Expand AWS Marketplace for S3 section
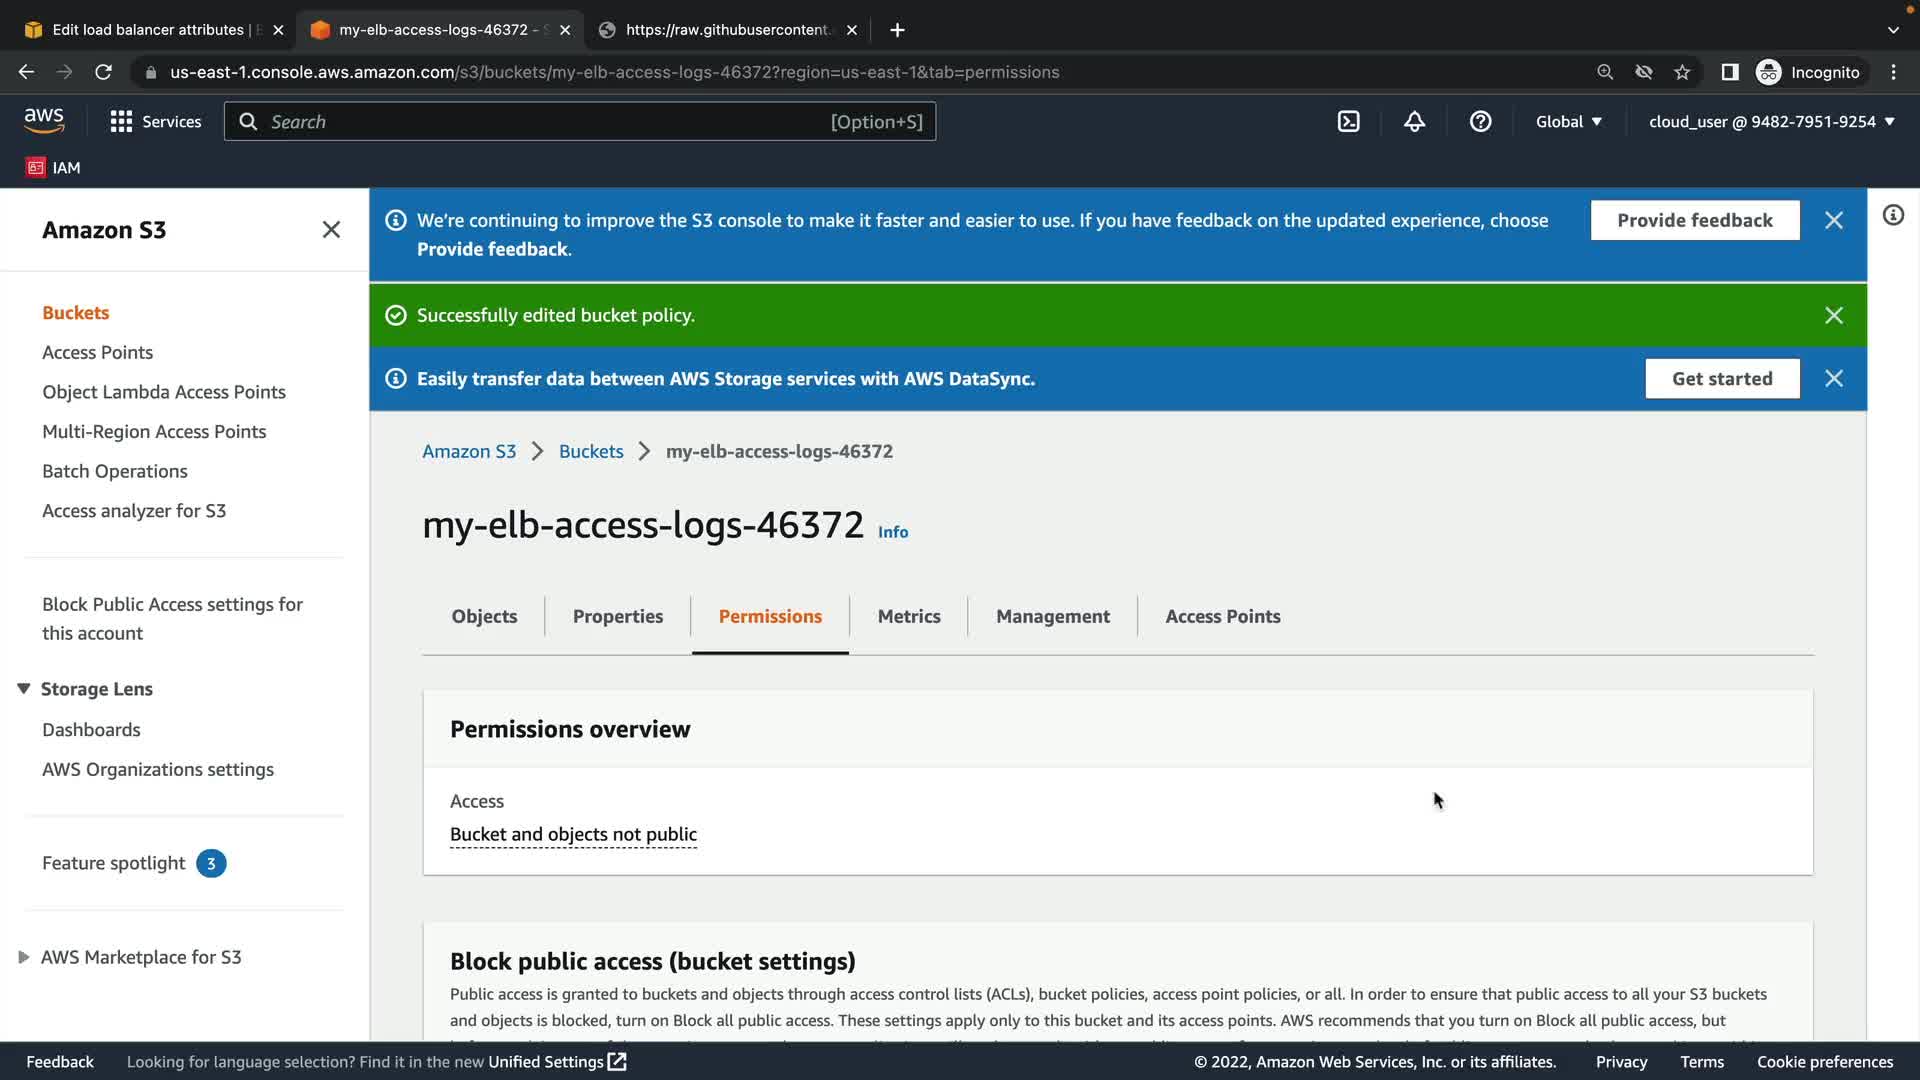The width and height of the screenshot is (1920, 1080). [24, 957]
